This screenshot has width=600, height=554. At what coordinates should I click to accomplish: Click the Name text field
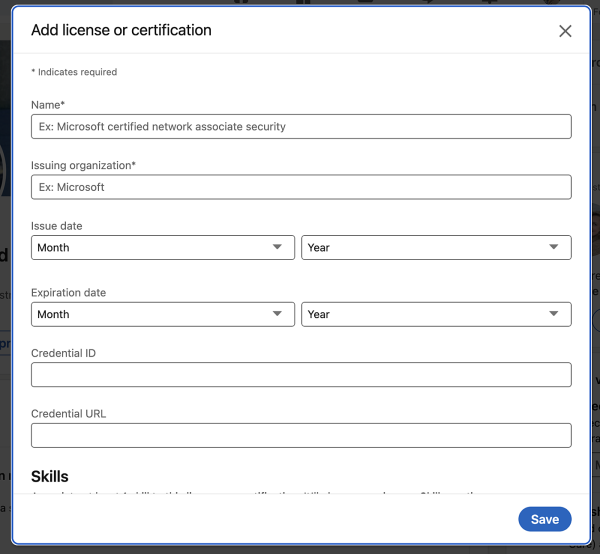tap(301, 126)
